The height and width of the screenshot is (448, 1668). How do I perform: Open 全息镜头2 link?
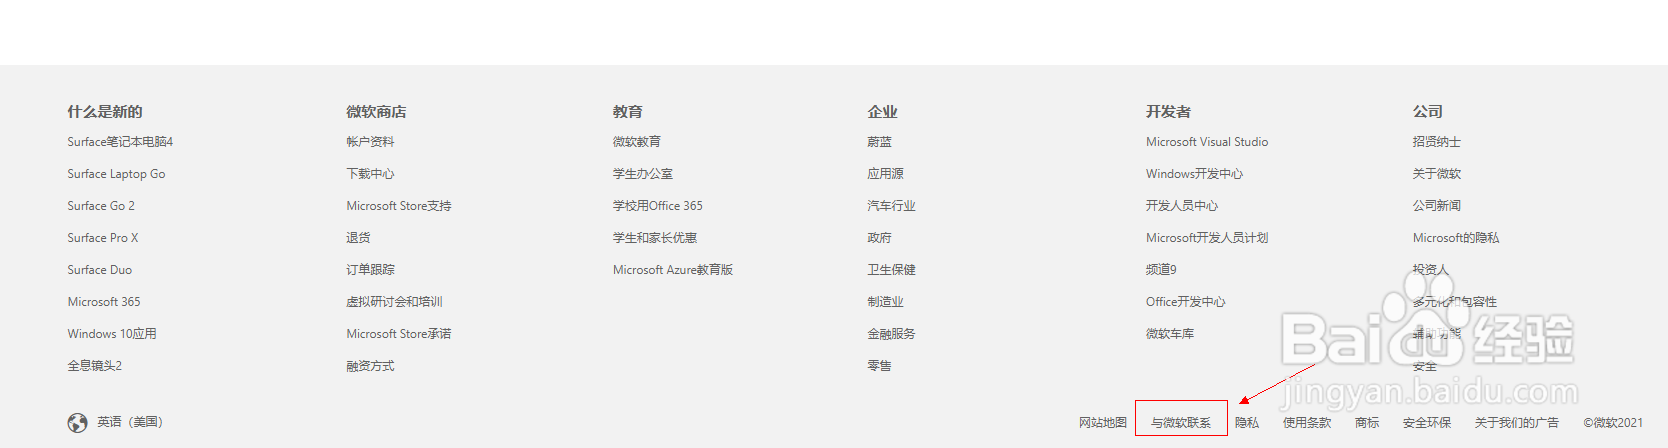tap(95, 366)
